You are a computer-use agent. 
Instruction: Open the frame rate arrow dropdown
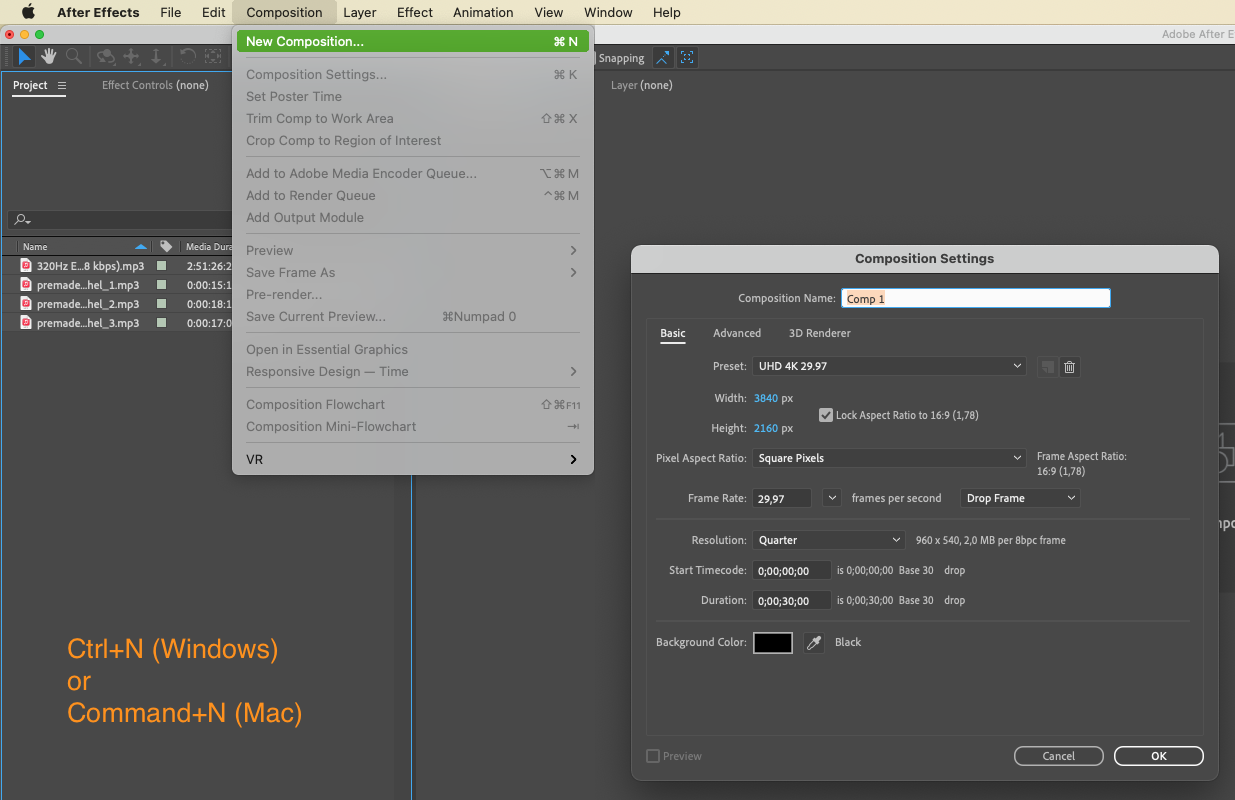click(x=832, y=497)
